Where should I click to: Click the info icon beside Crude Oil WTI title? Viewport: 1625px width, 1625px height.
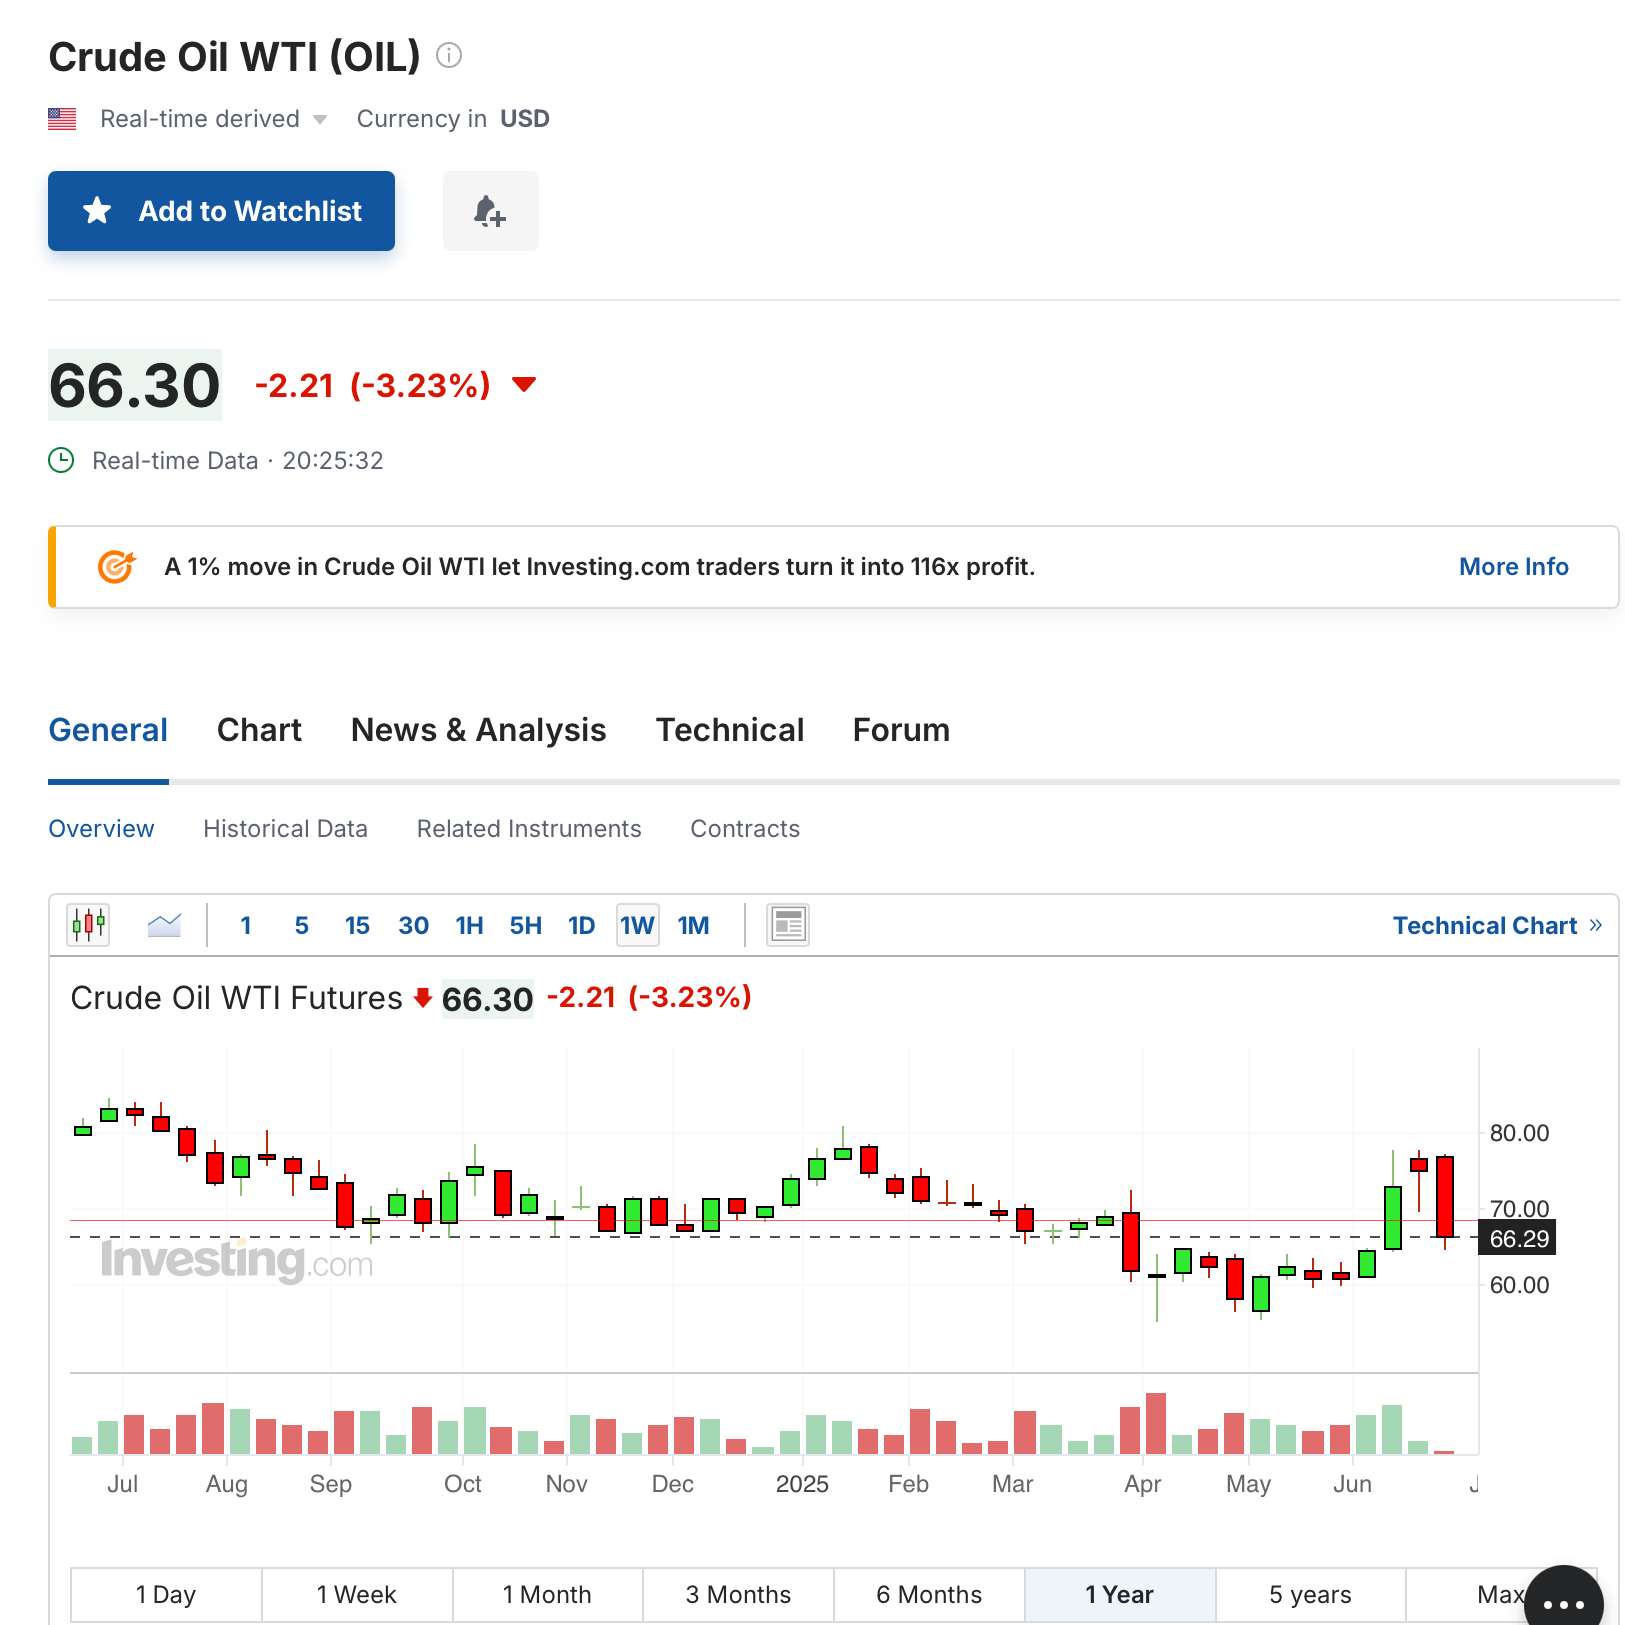point(449,56)
